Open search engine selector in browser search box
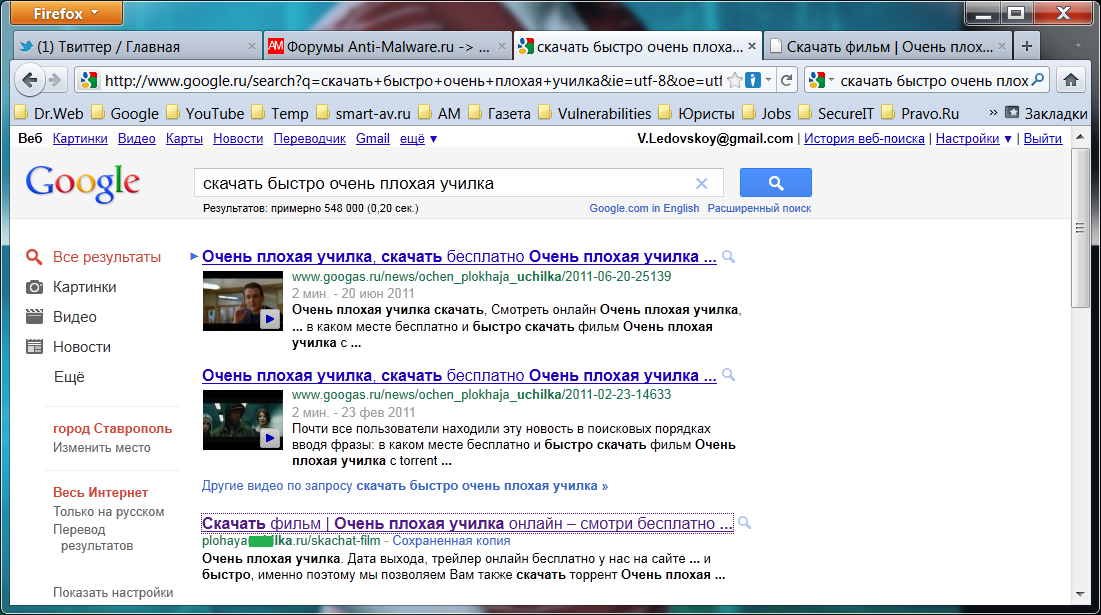The image size is (1101, 615). [820, 81]
